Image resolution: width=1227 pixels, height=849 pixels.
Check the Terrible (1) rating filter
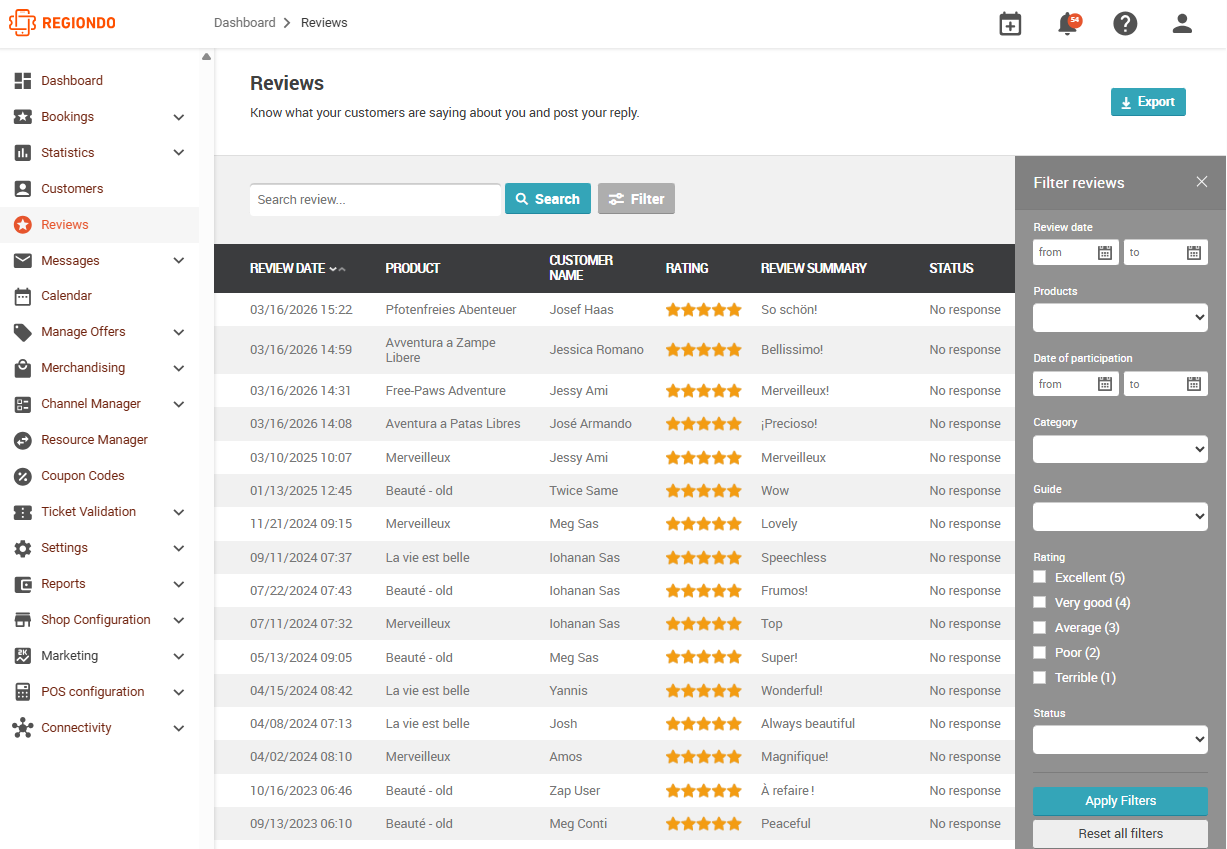pyautogui.click(x=1040, y=677)
